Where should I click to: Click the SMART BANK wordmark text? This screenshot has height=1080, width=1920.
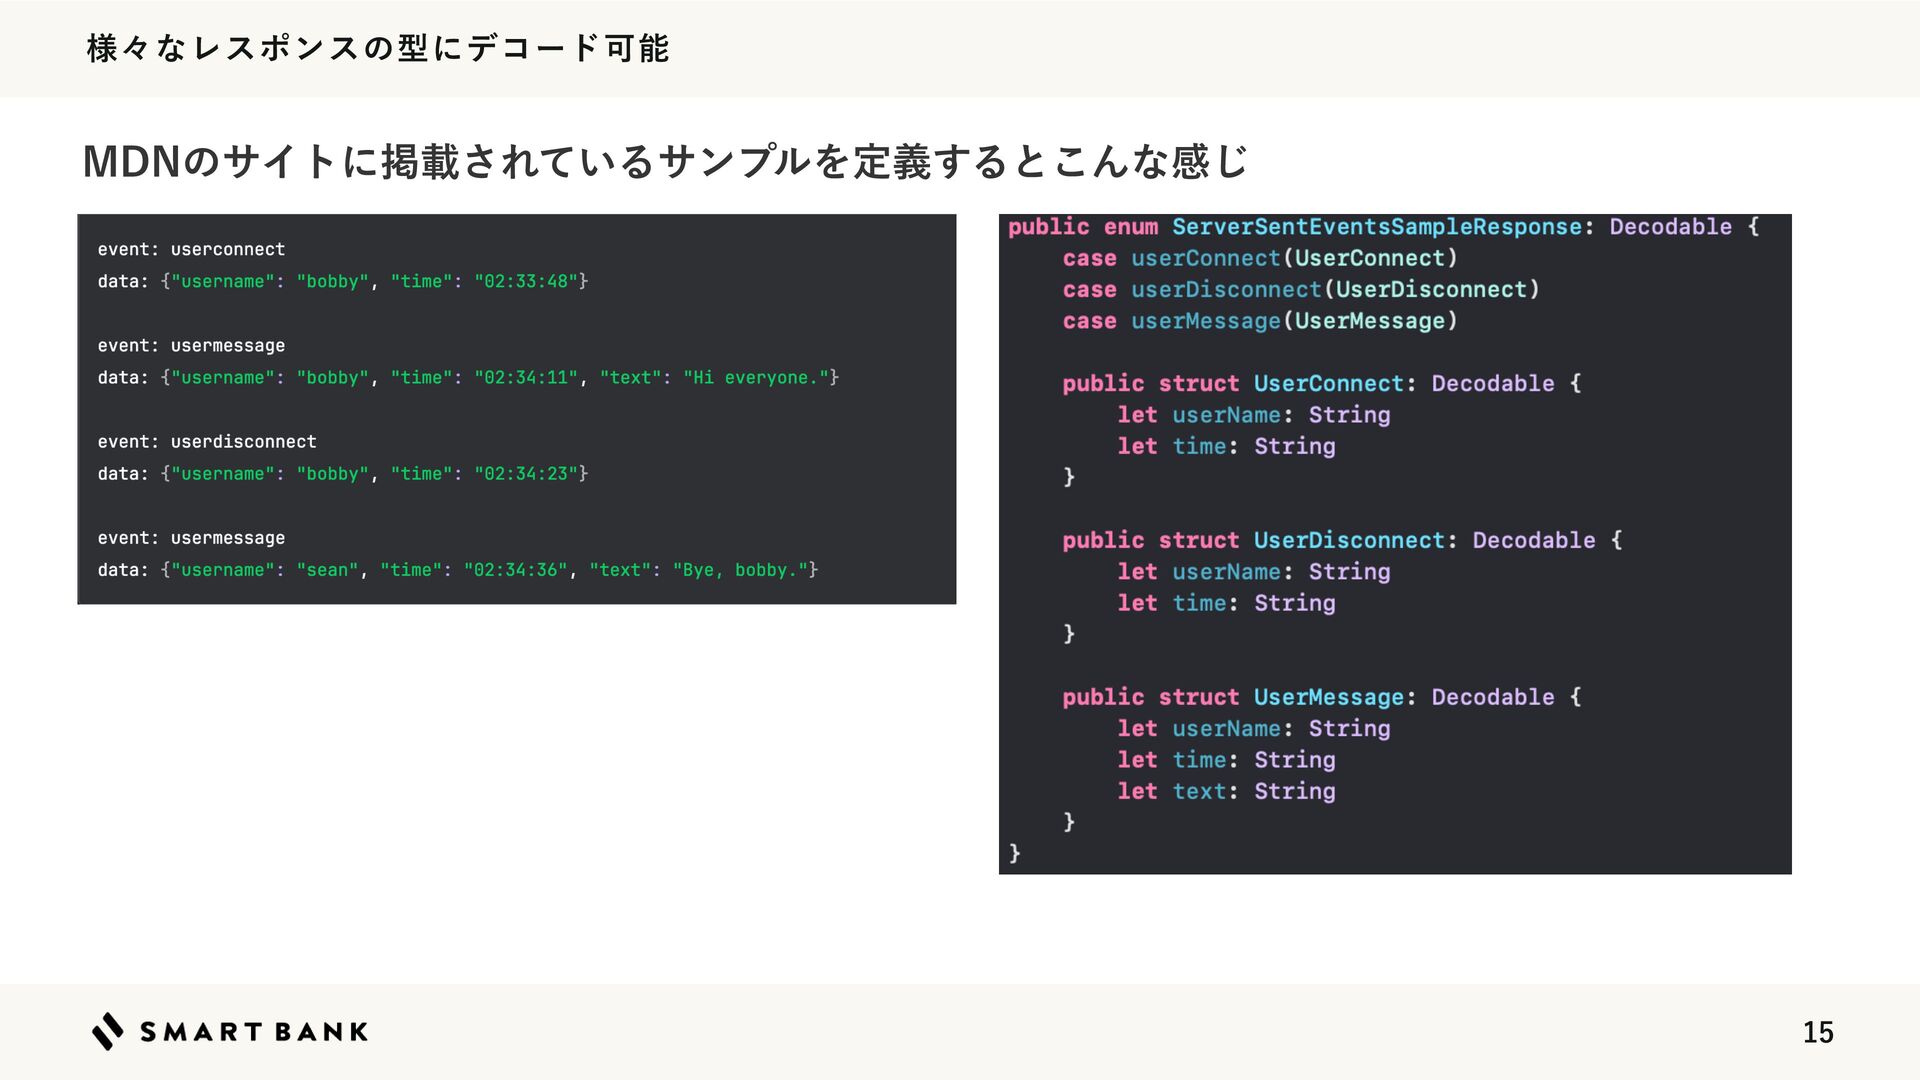[x=254, y=1032]
